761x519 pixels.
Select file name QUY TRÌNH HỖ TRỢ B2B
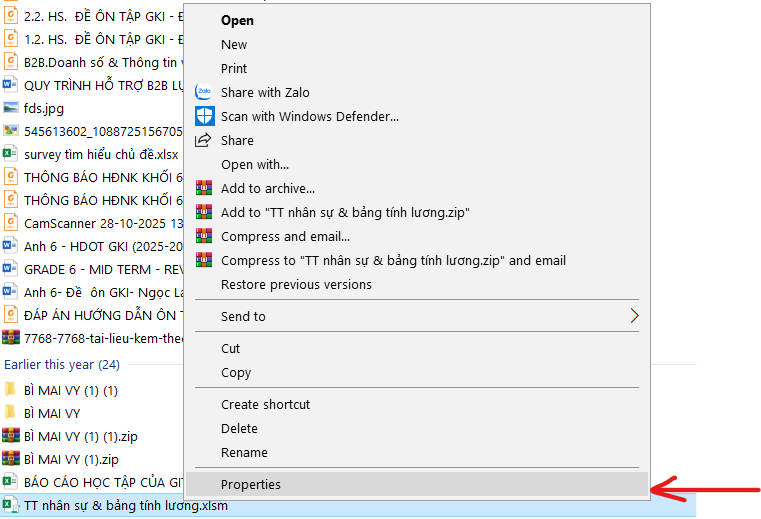(103, 85)
